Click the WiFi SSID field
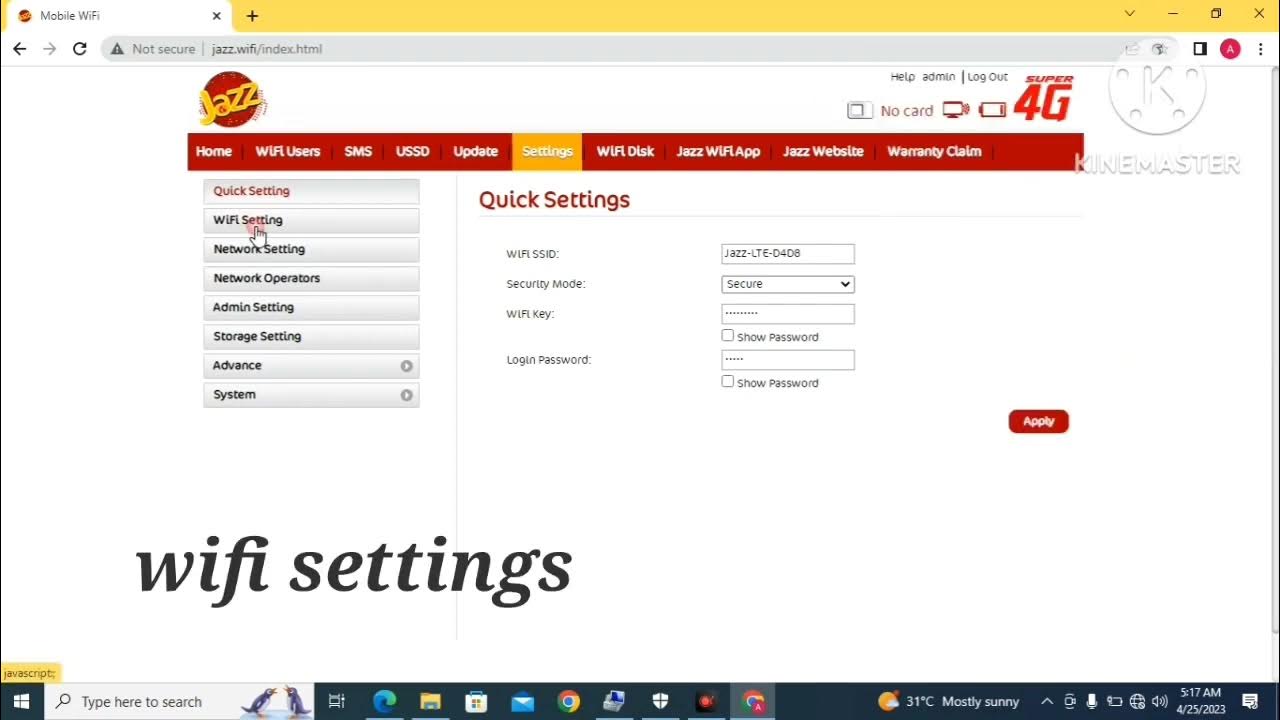1280x720 pixels. click(788, 254)
